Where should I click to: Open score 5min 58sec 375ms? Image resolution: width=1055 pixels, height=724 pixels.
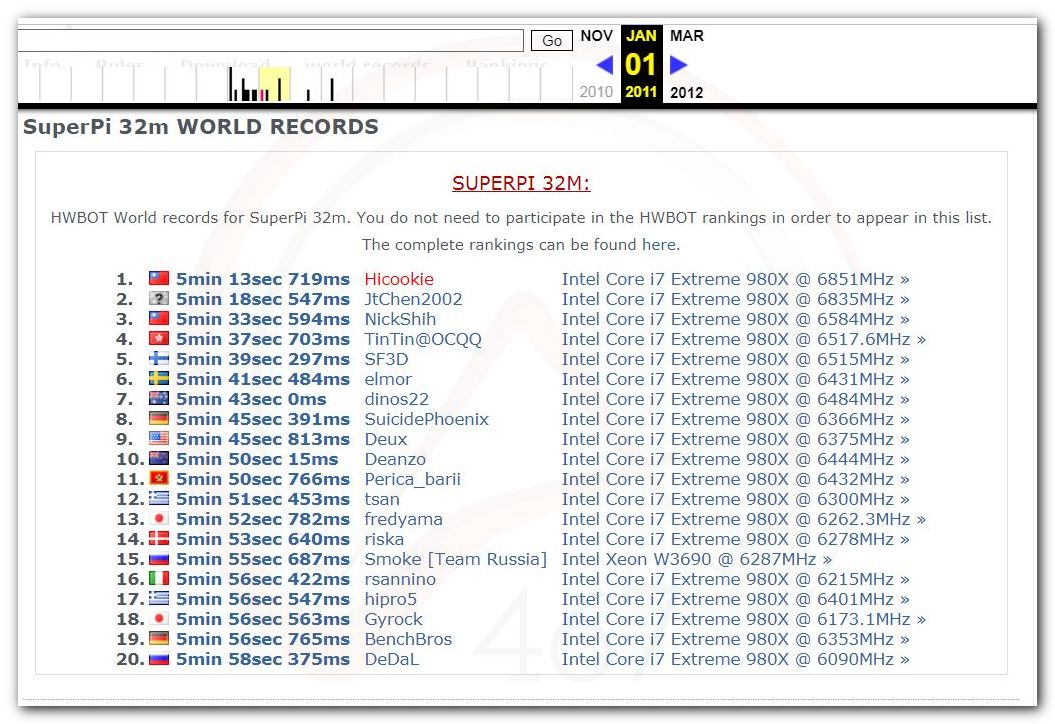(x=263, y=659)
